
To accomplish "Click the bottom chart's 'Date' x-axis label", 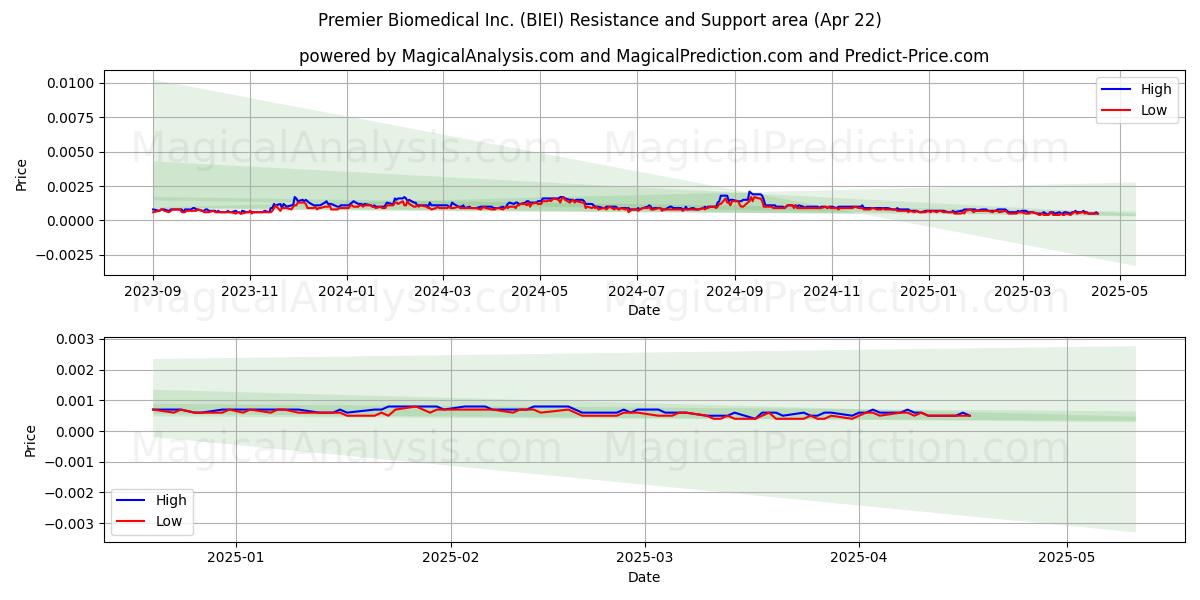I will (x=644, y=577).
